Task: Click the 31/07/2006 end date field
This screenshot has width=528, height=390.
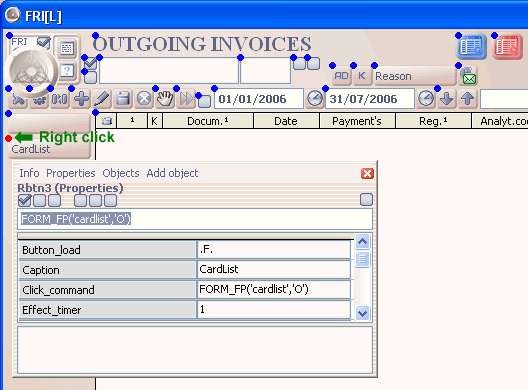Action: 369,99
